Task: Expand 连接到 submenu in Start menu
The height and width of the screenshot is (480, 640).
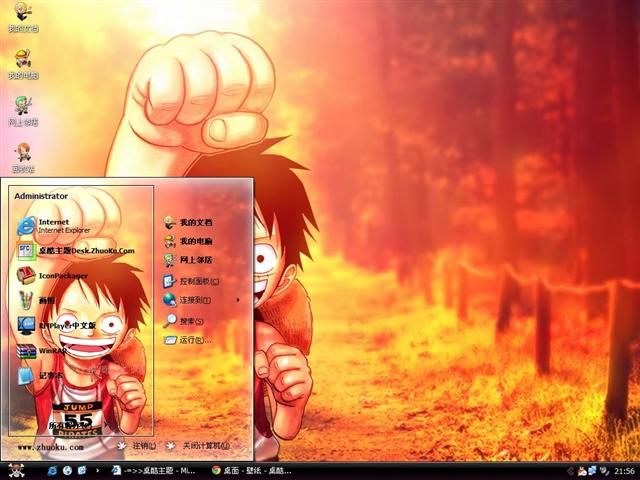Action: tap(201, 300)
